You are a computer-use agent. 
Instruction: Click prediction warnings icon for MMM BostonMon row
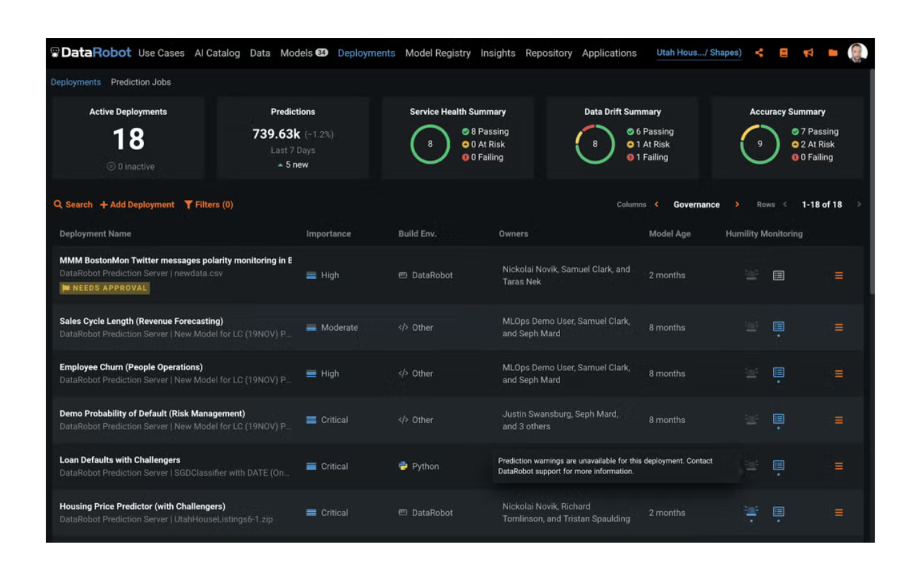pos(751,275)
